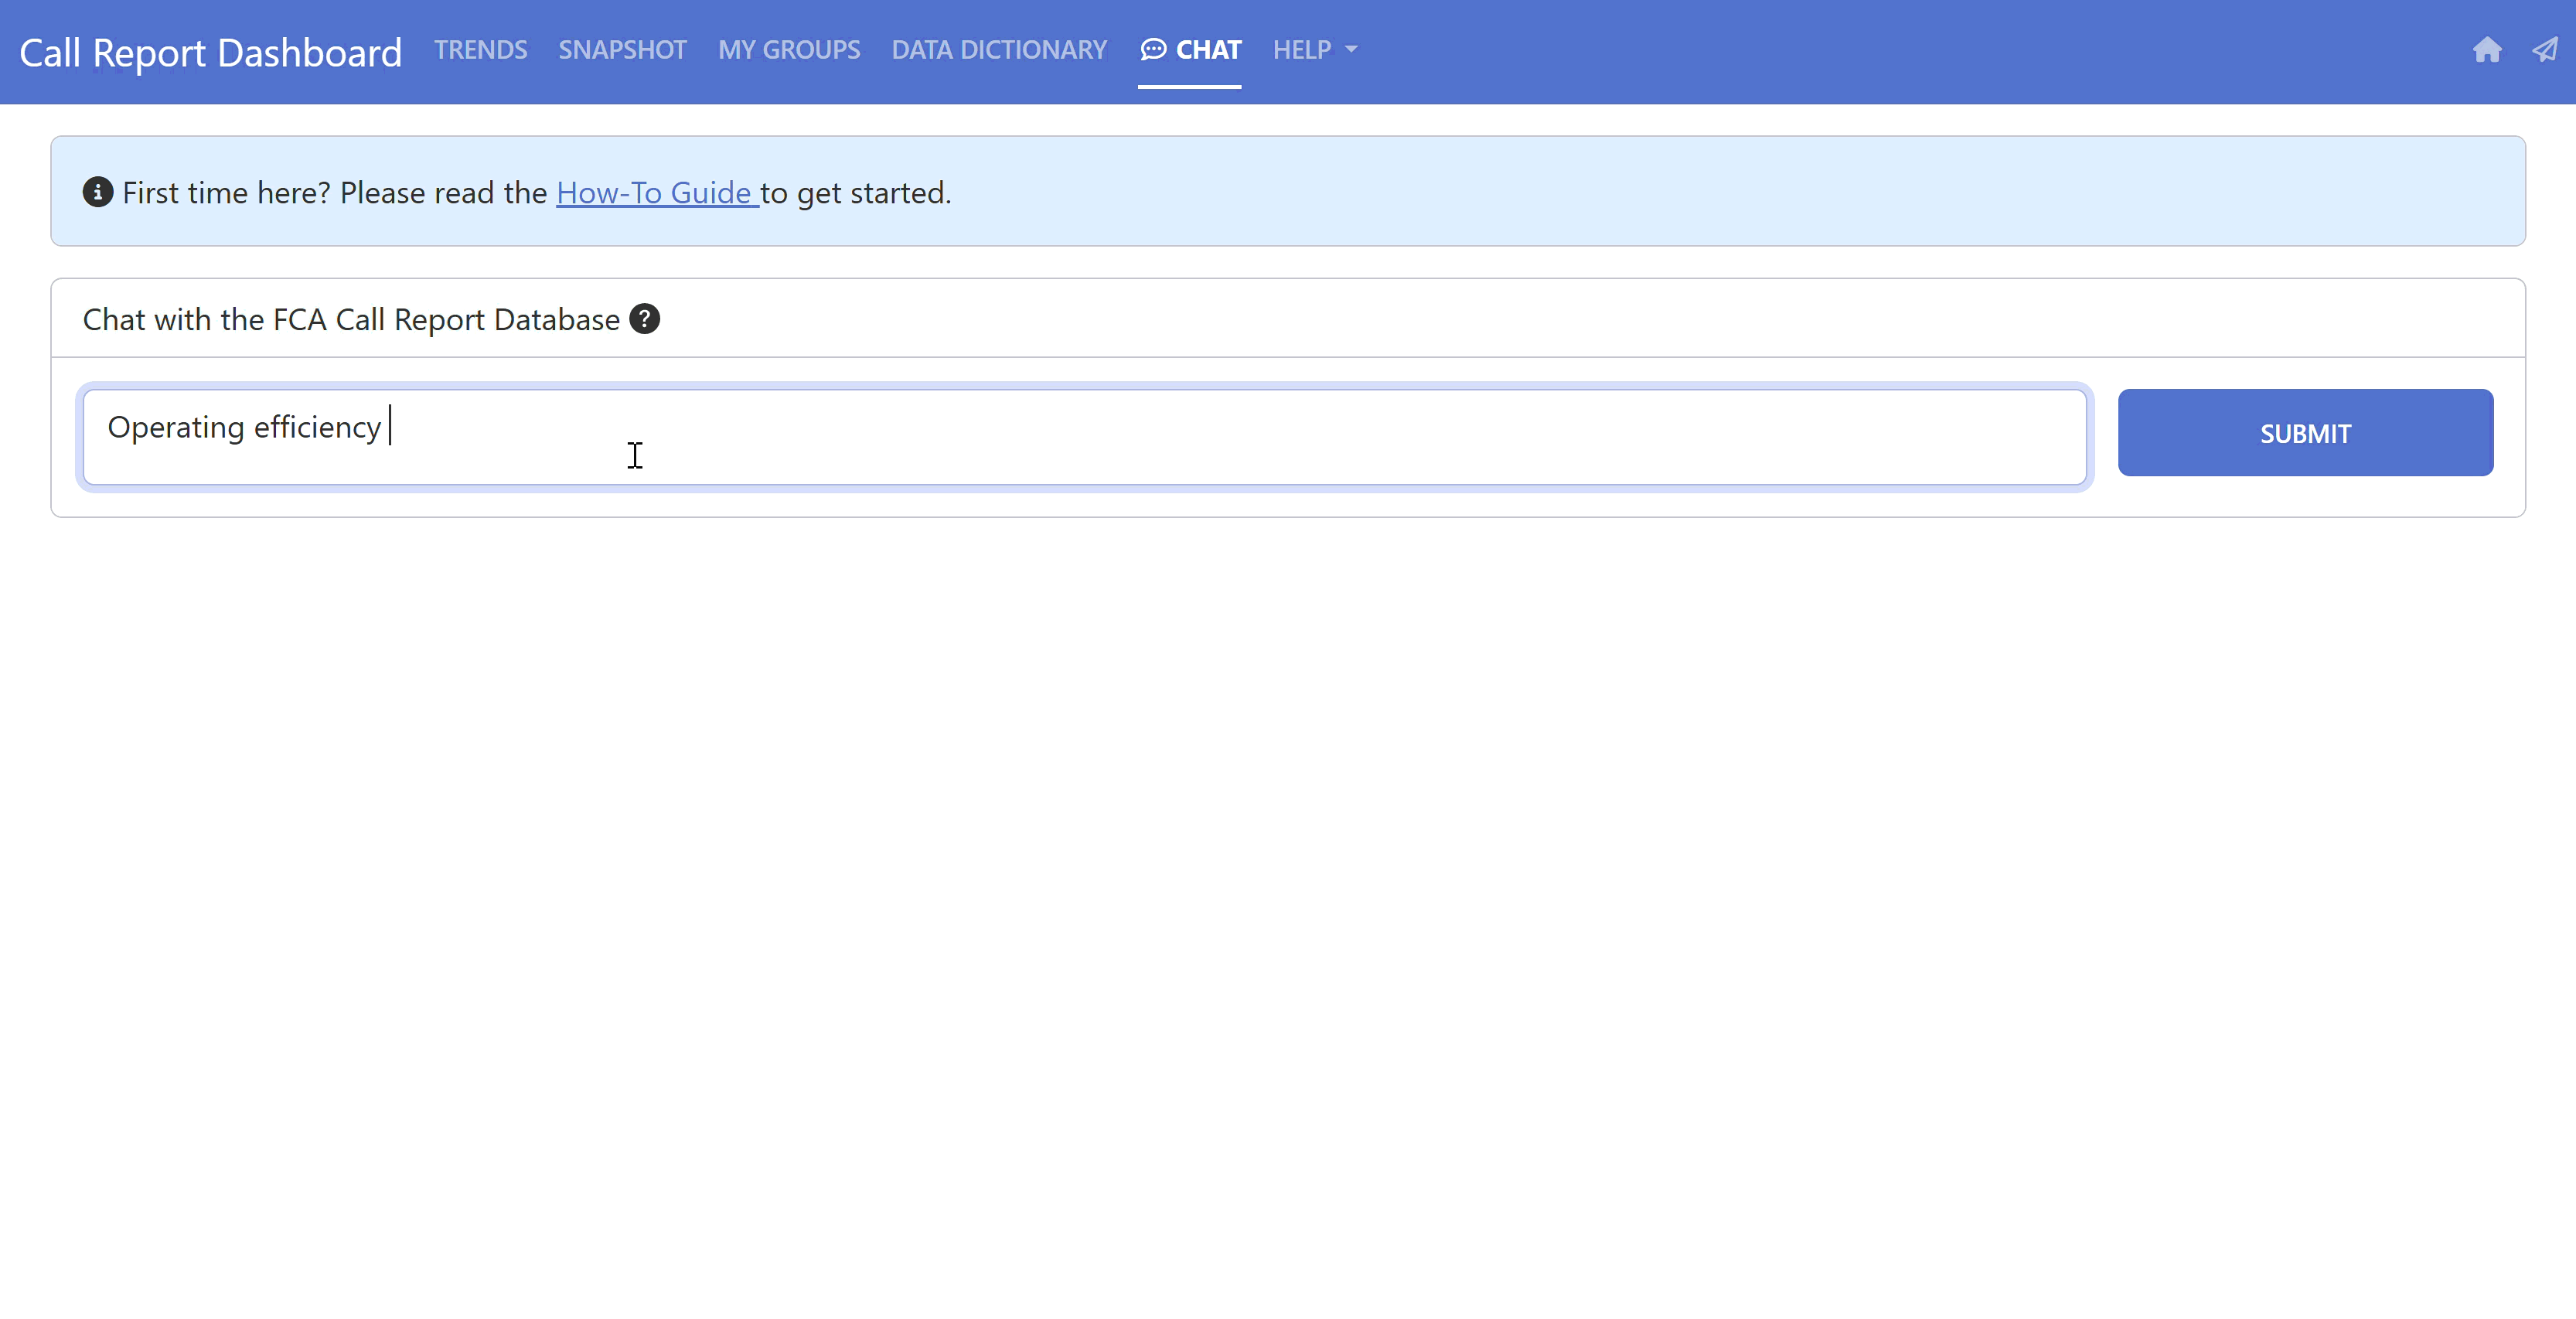Screen dimensions: 2576x1319
Task: Click the paper plane send icon
Action: [2544, 50]
